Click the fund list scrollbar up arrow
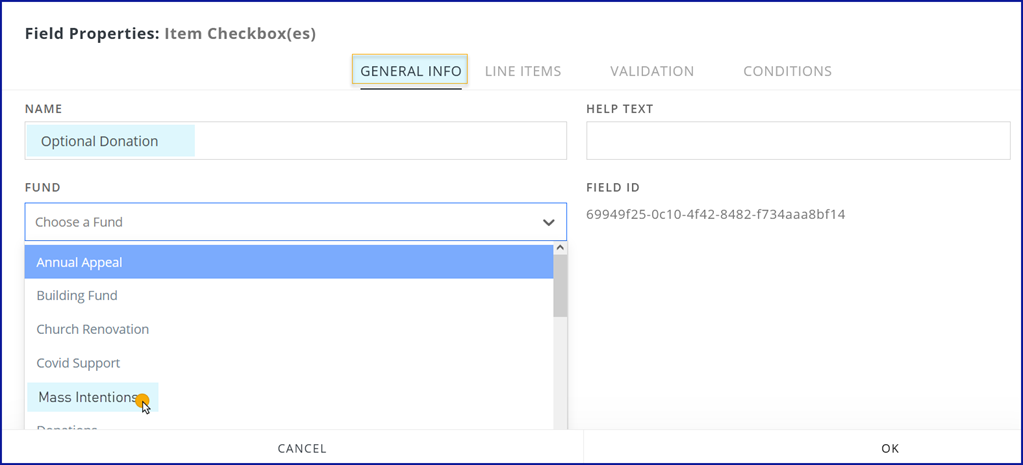This screenshot has height=465, width=1023. pyautogui.click(x=560, y=248)
